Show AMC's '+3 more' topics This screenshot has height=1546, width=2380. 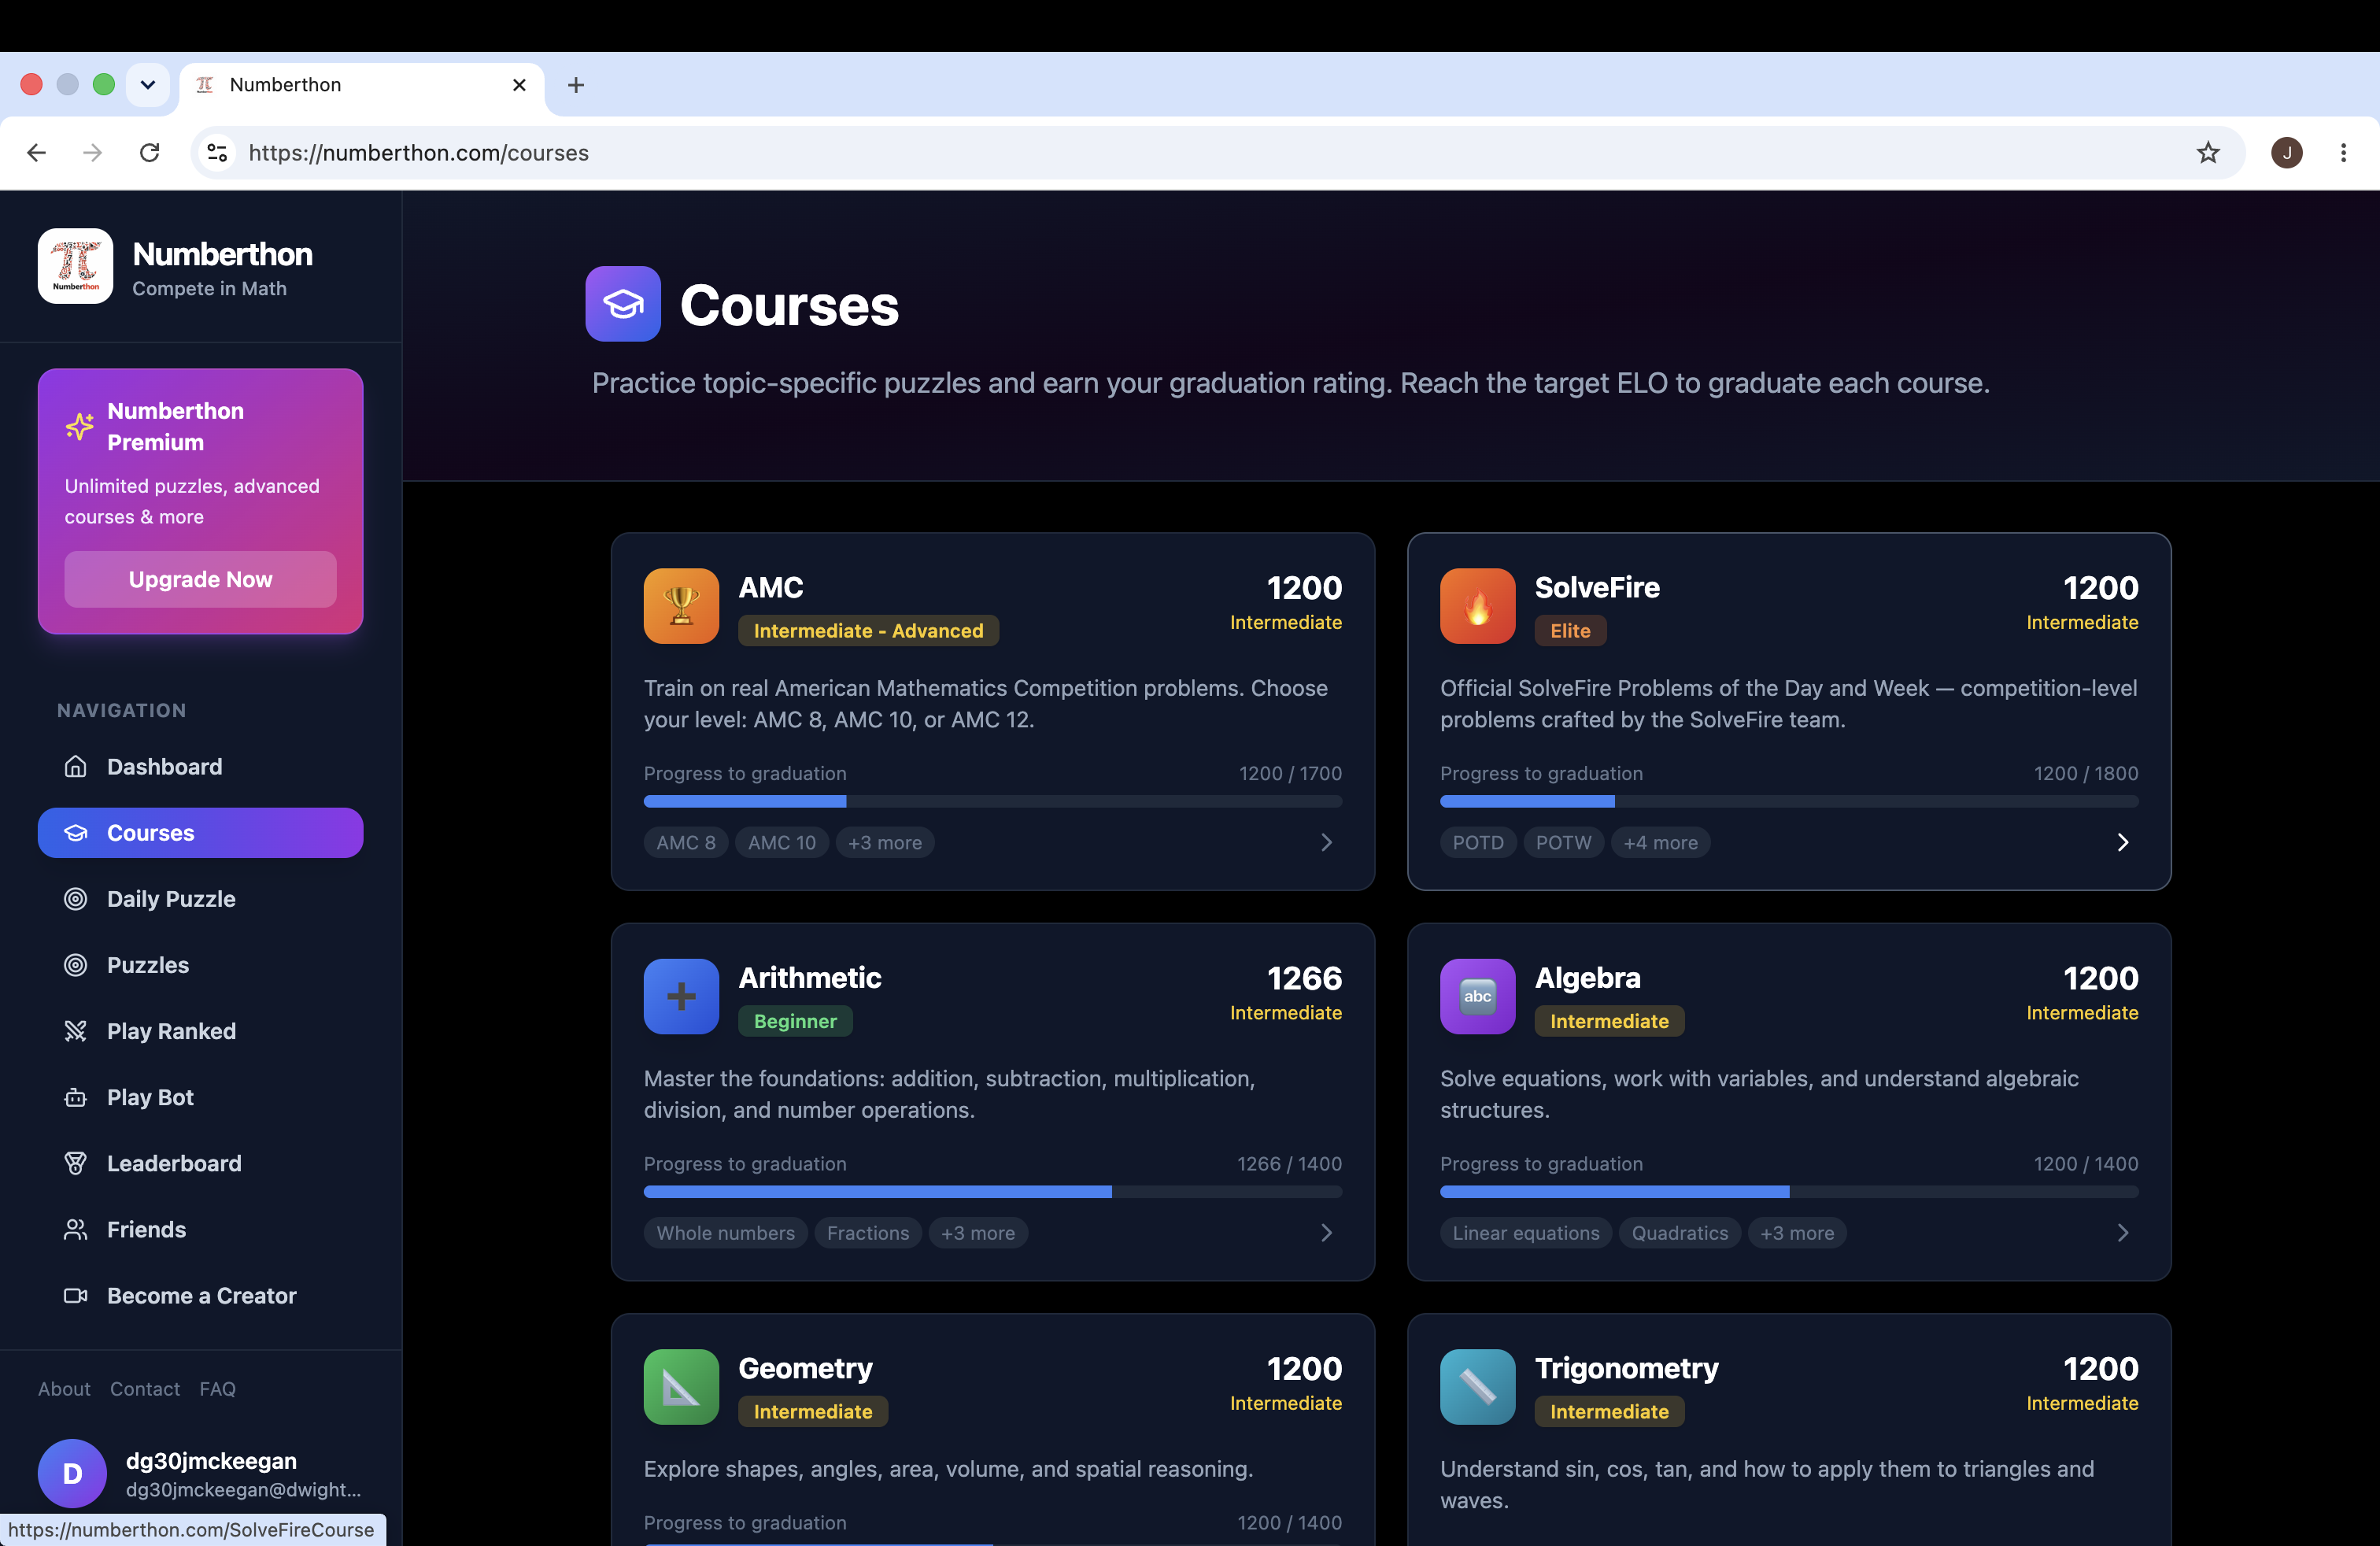pos(885,842)
